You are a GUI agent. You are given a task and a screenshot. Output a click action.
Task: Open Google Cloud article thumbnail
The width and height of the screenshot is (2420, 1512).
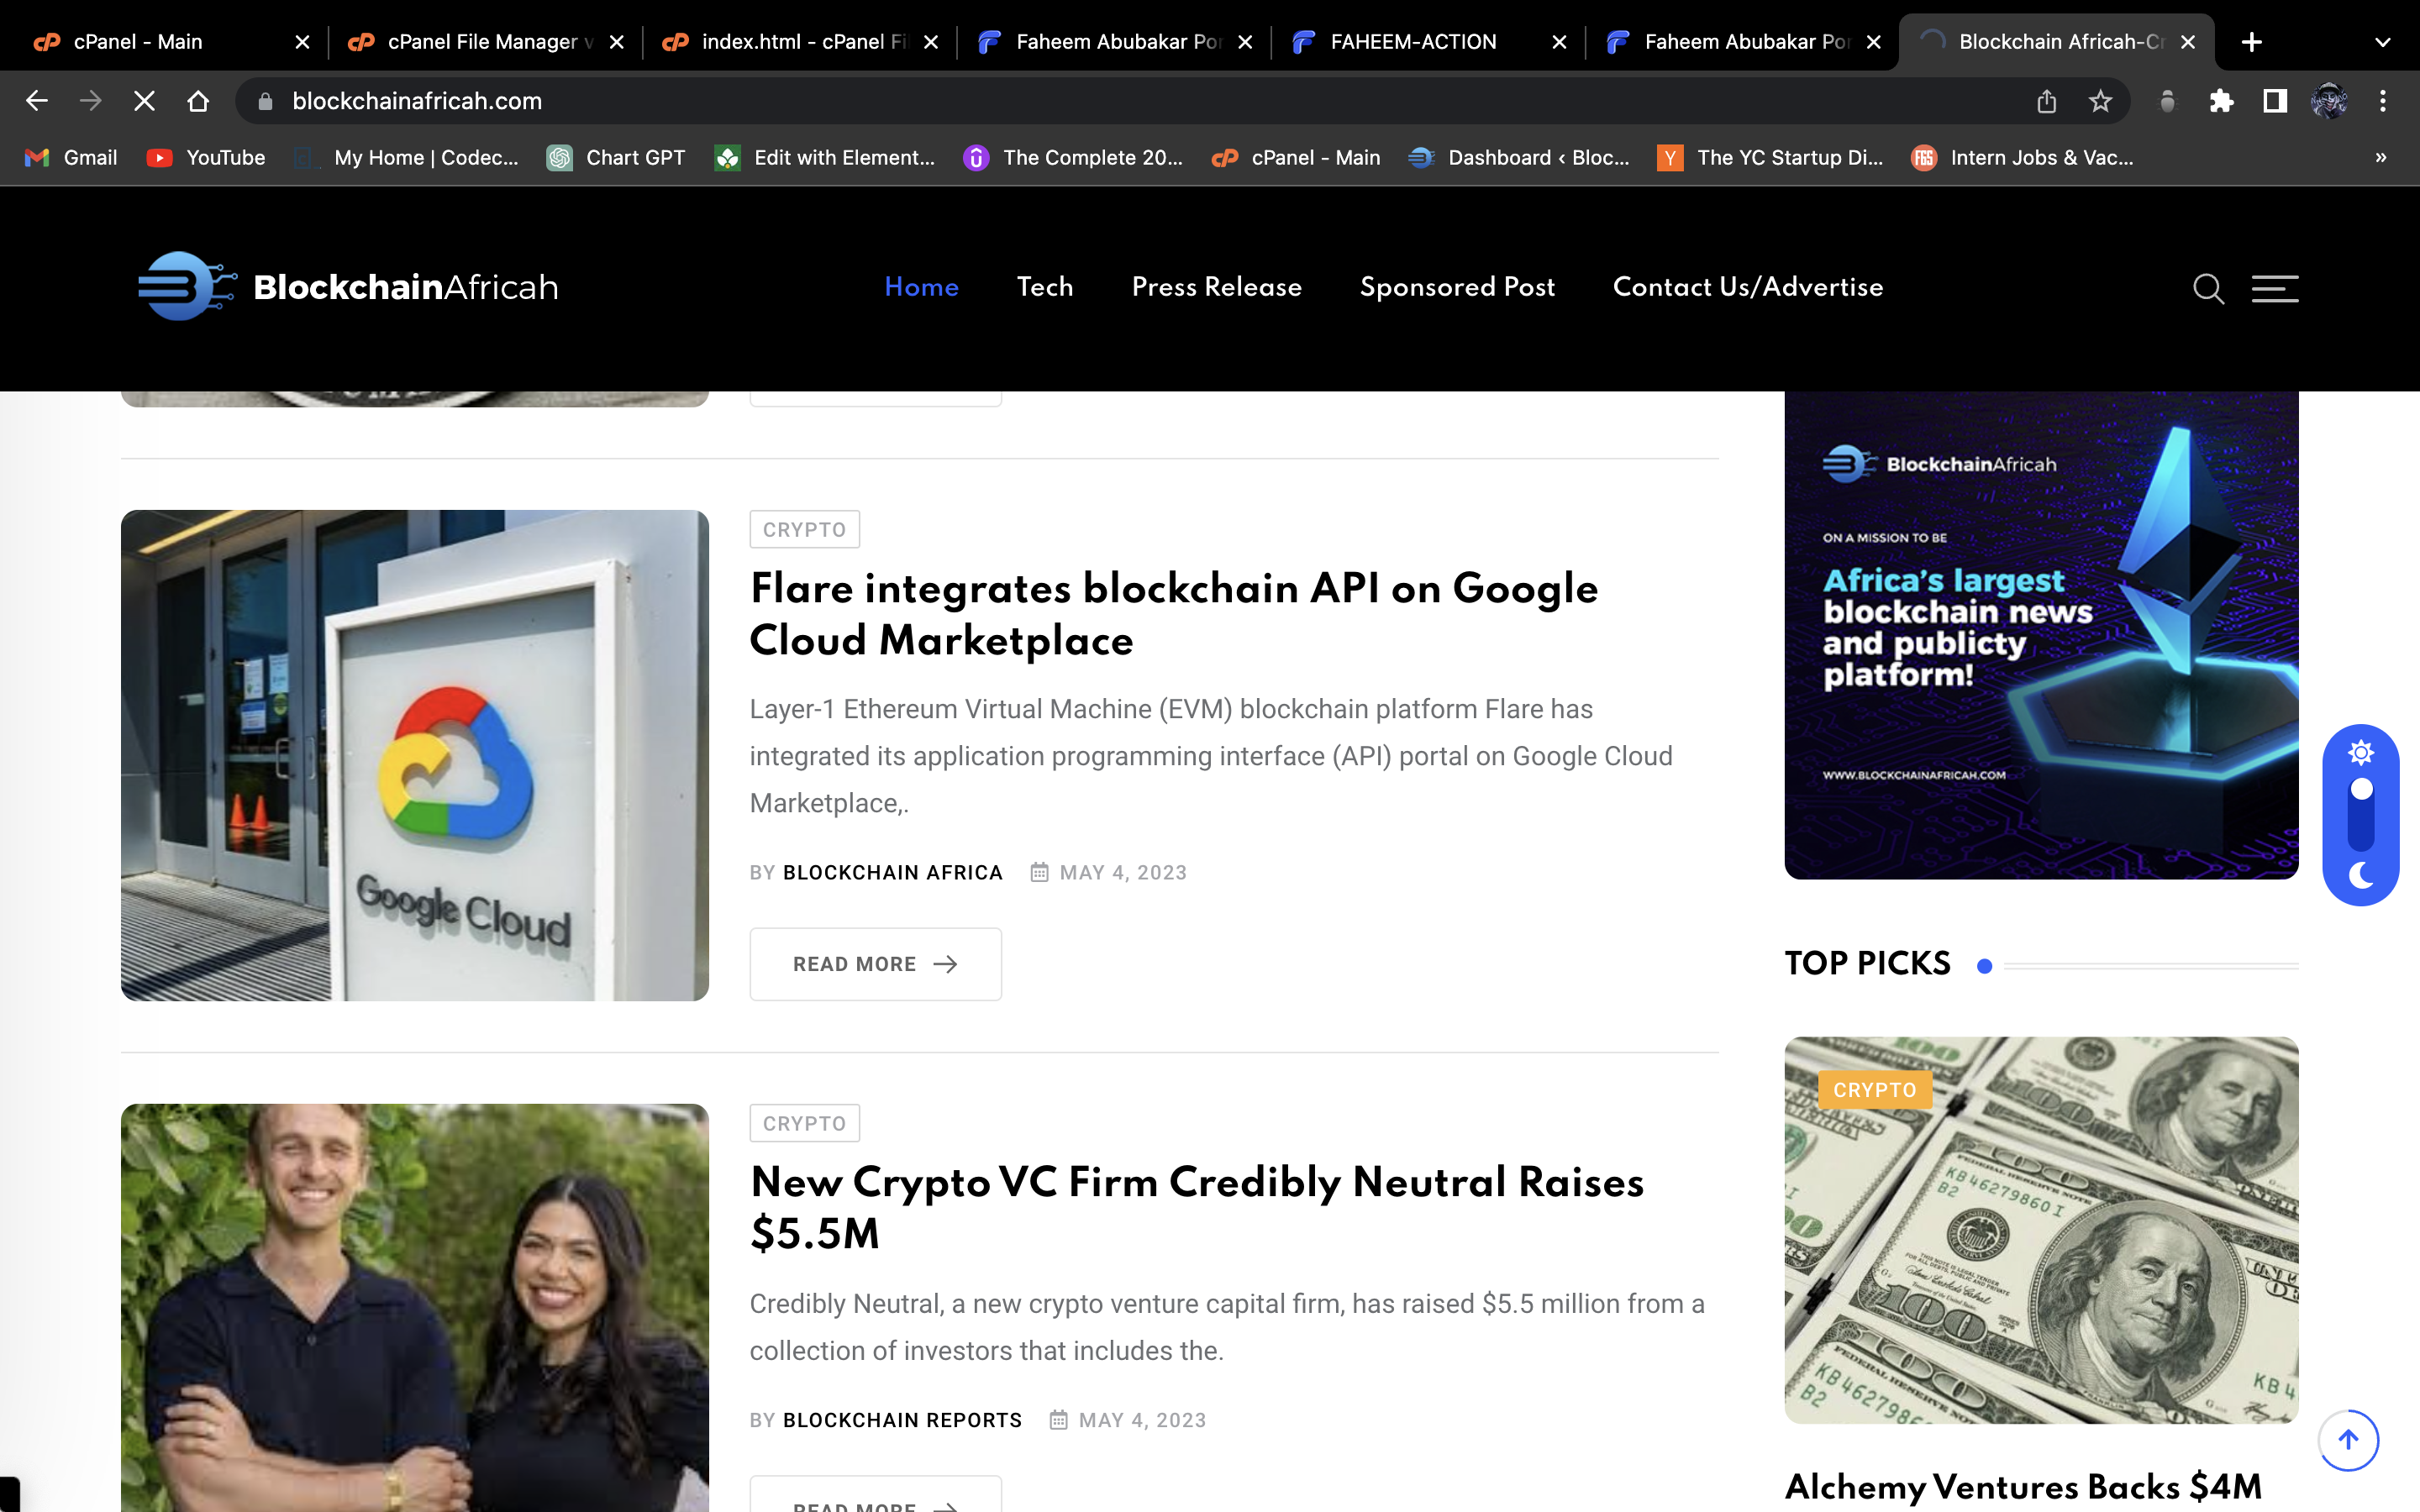pyautogui.click(x=415, y=755)
